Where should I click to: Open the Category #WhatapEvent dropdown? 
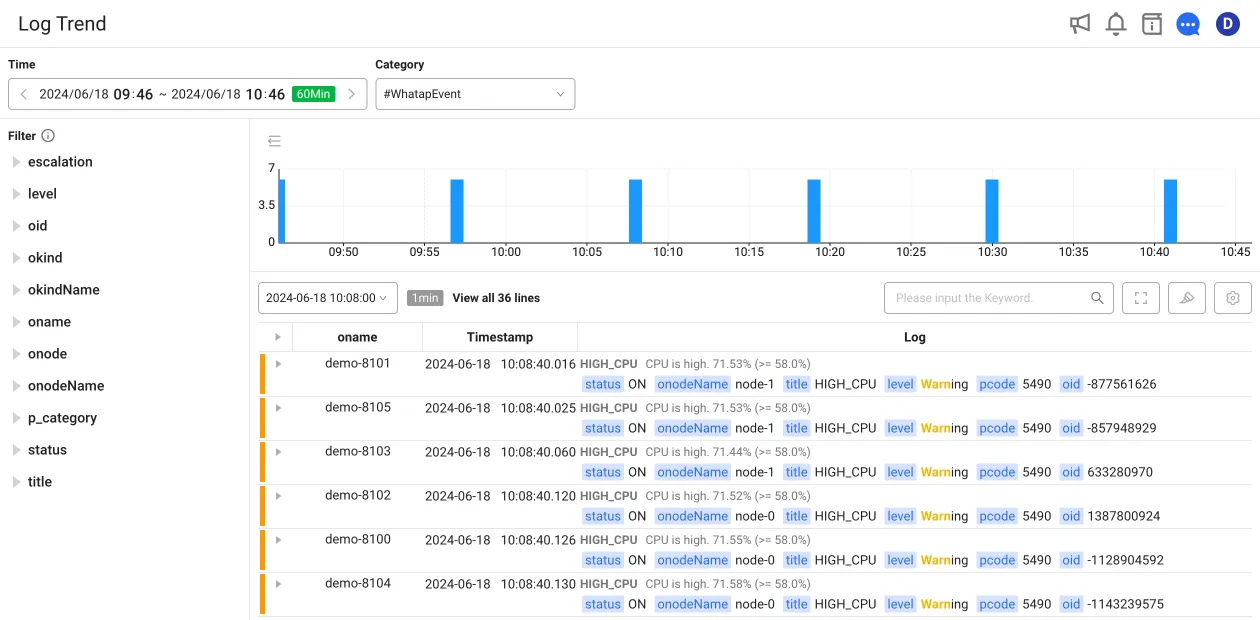click(475, 94)
